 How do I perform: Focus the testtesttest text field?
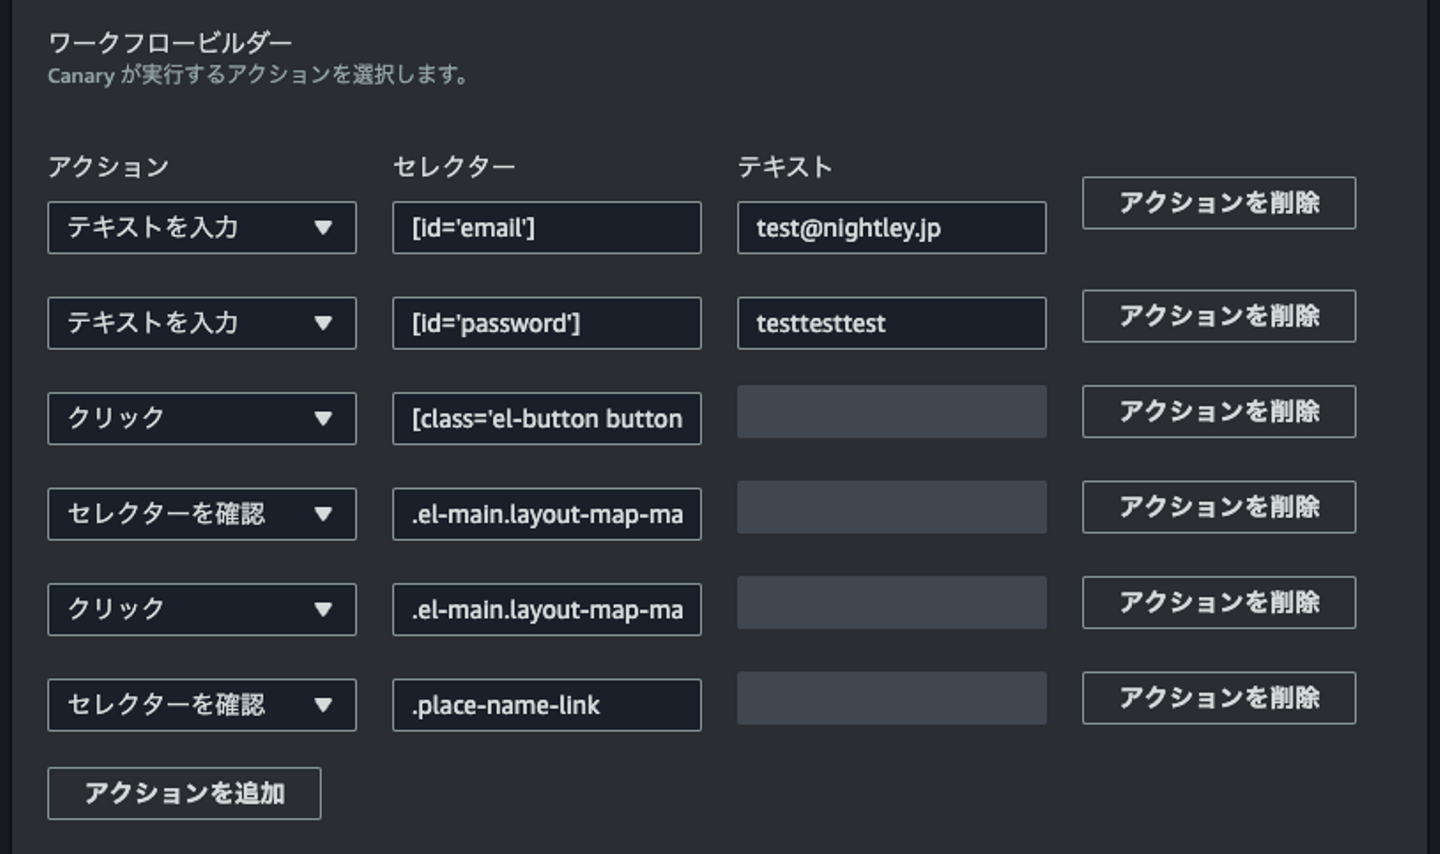pyautogui.click(x=891, y=323)
